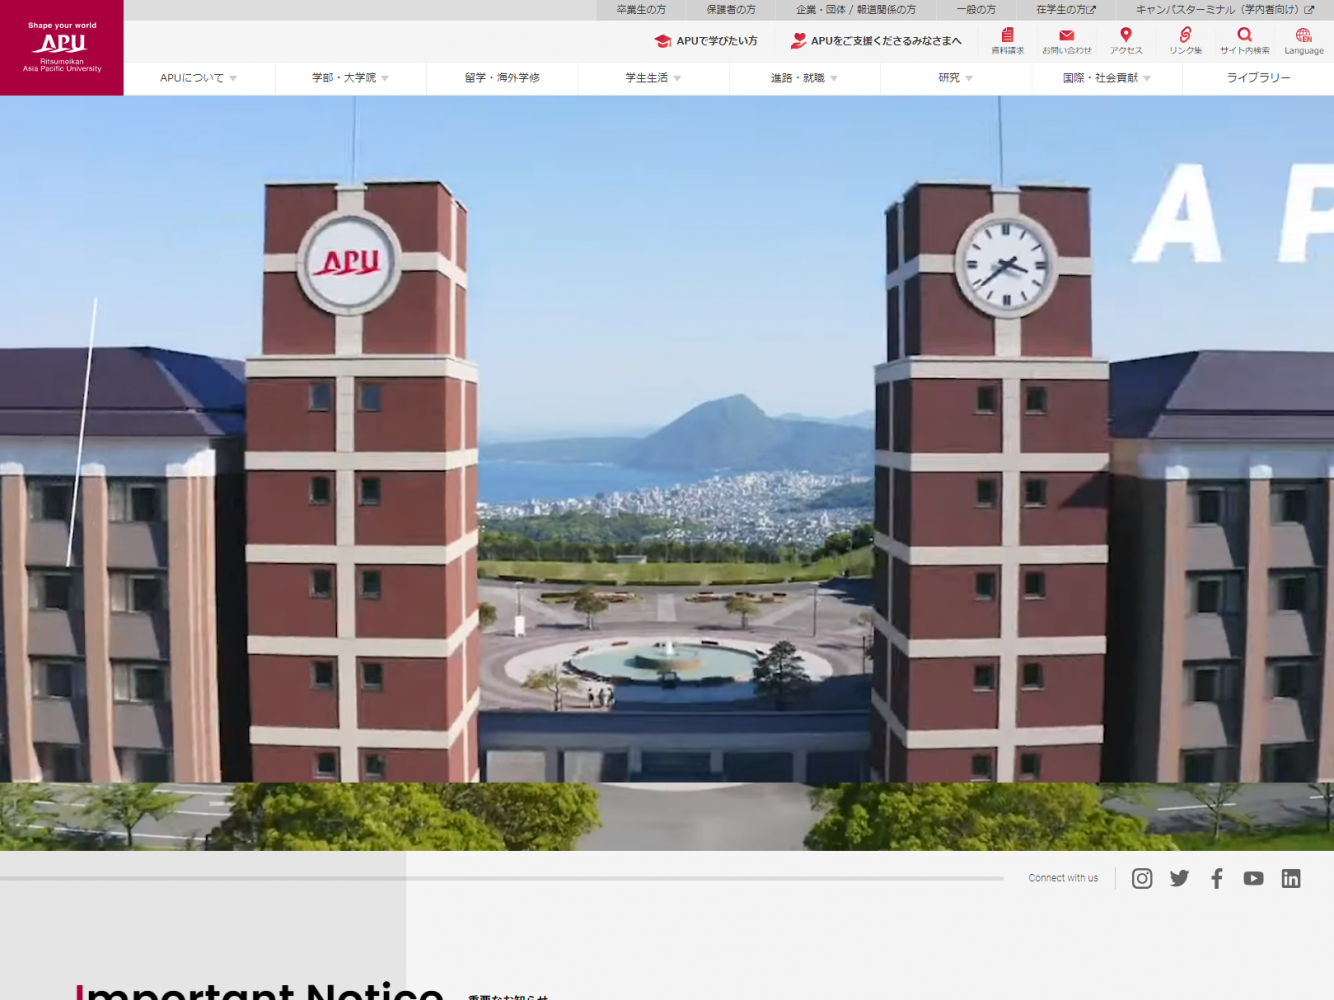Expand the 国際・社会貢献 menu
The image size is (1334, 1000).
pos(1106,78)
